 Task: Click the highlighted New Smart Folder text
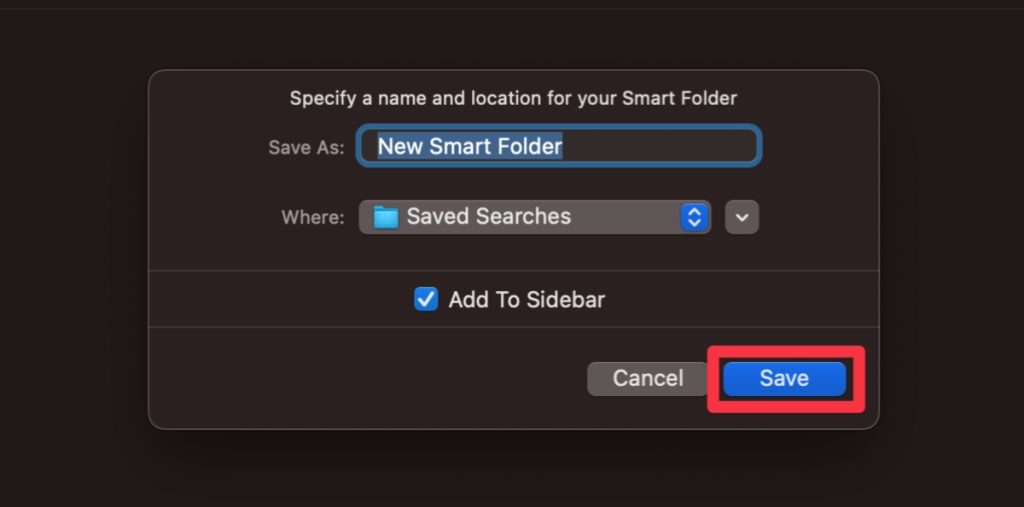coord(470,147)
